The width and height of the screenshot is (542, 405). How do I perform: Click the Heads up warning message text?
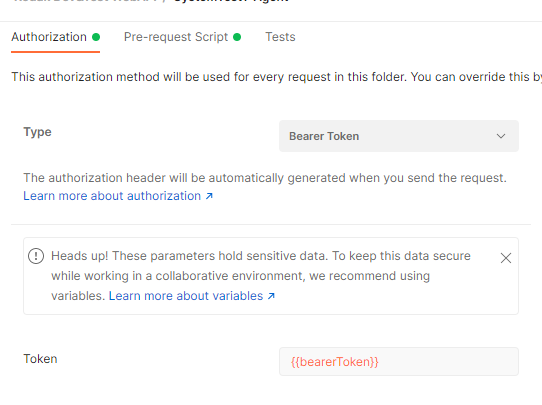point(261,276)
